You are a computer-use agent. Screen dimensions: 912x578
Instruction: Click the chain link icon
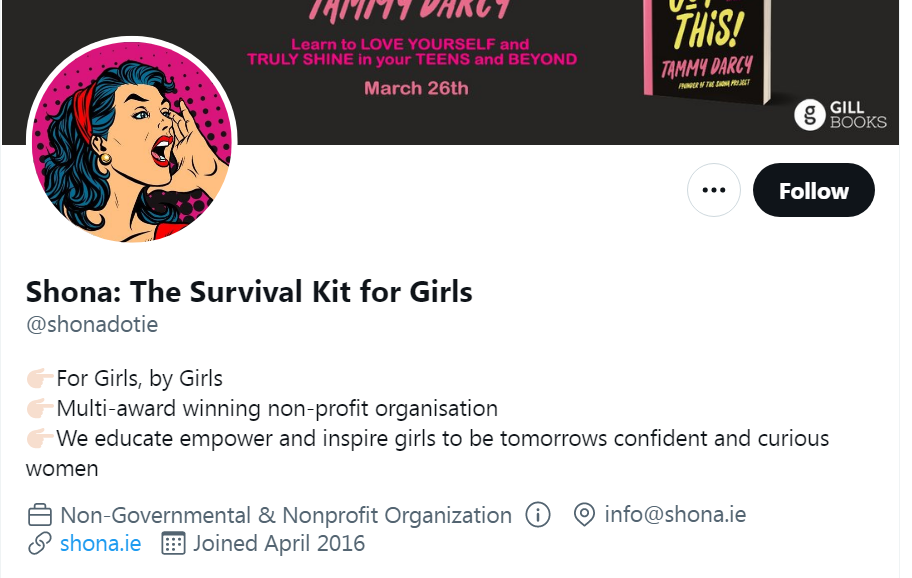click(40, 544)
